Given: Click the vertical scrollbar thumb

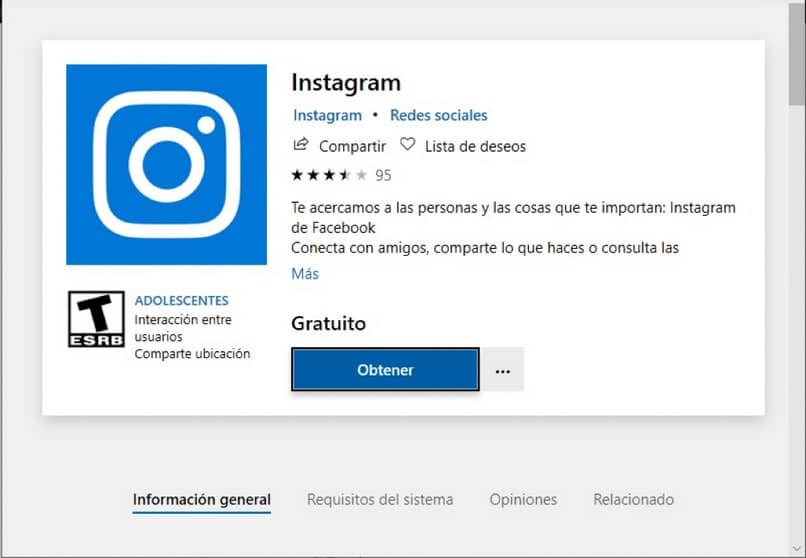Looking at the screenshot, I should point(797,54).
